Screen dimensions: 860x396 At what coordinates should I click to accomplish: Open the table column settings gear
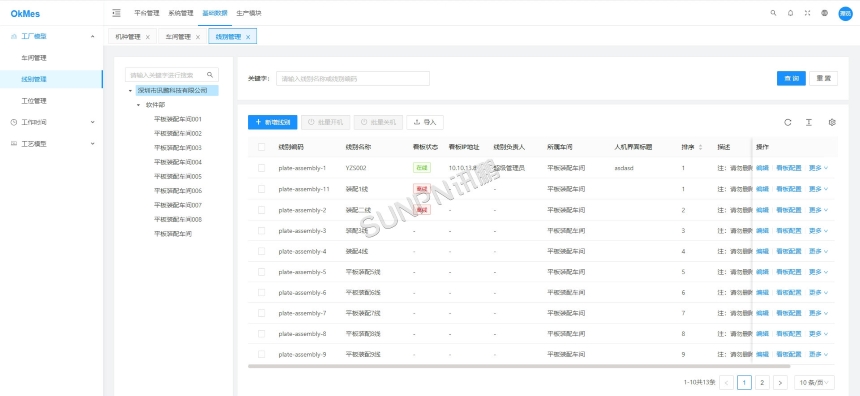coord(832,122)
